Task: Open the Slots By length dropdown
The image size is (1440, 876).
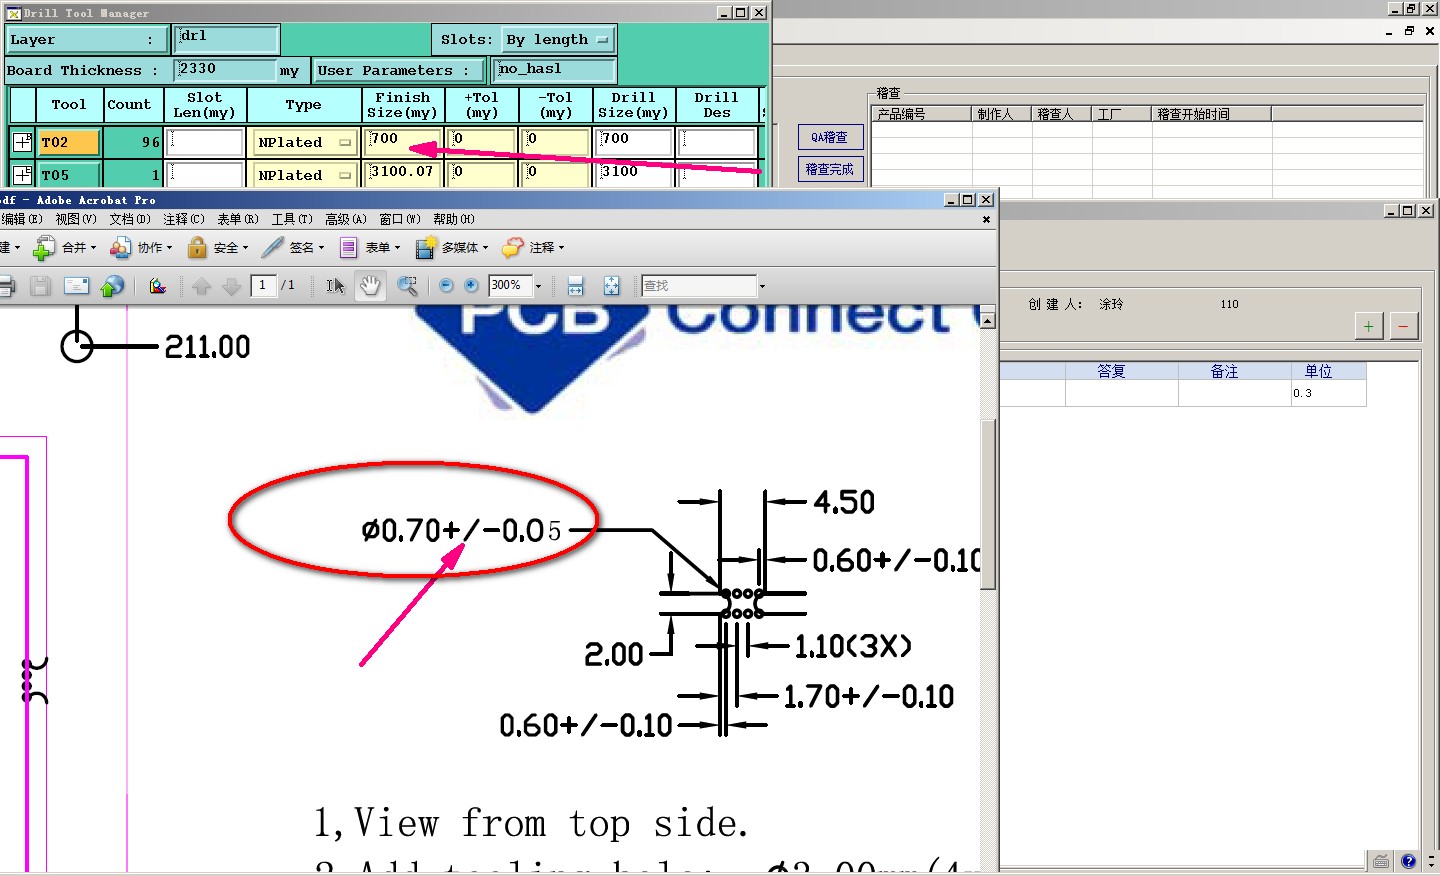Action: tap(558, 40)
